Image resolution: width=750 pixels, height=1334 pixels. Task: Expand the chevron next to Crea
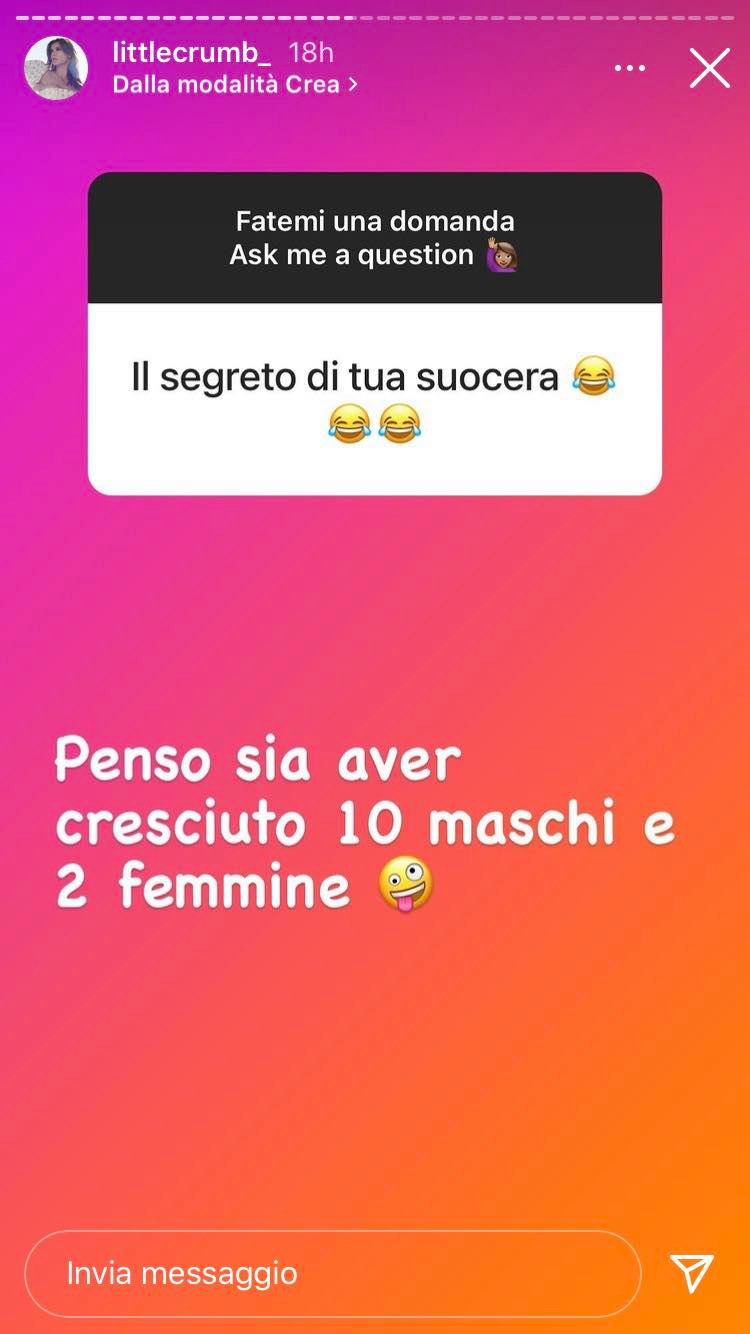(352, 85)
